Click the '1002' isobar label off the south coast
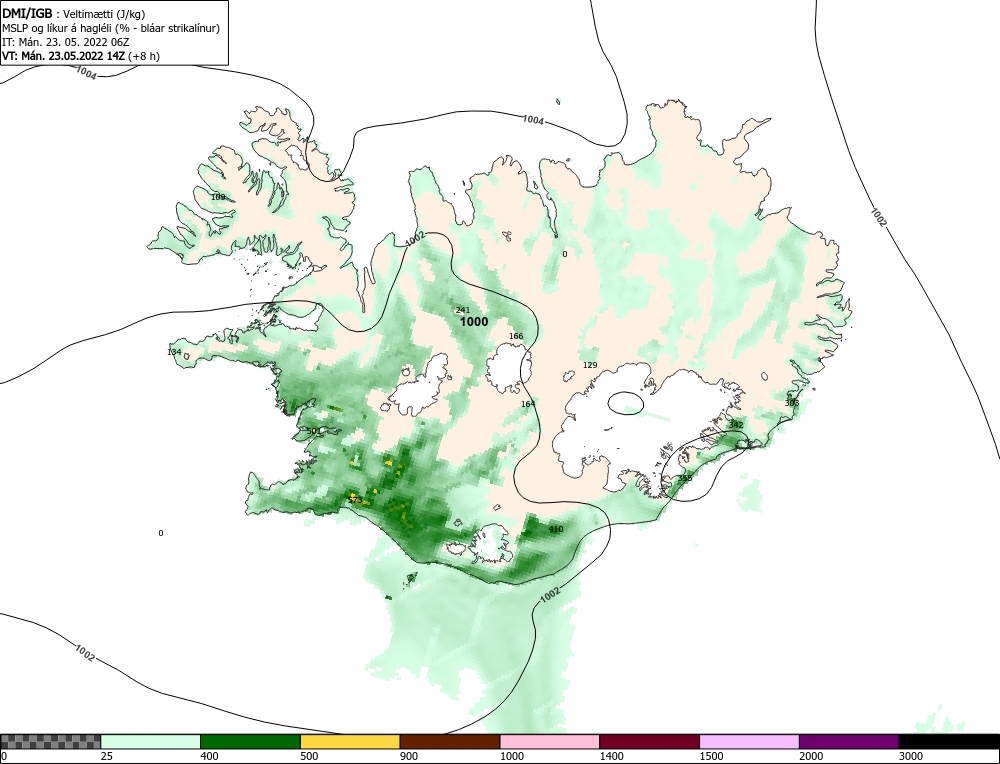 coord(550,595)
